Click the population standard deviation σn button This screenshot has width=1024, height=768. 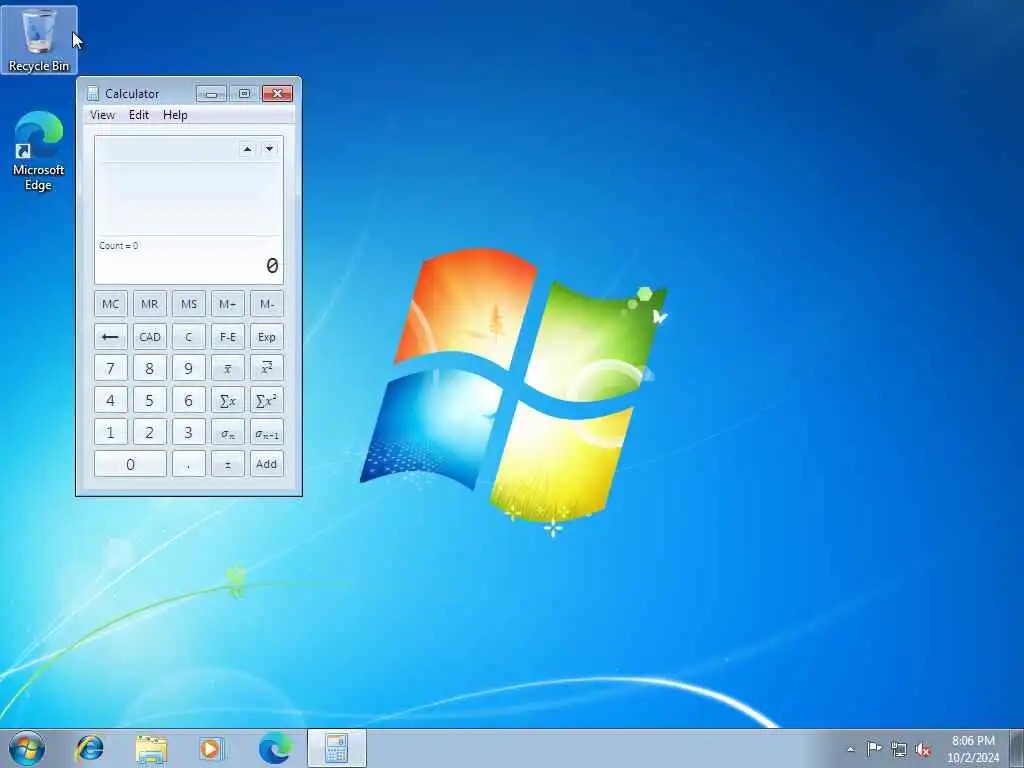227,432
